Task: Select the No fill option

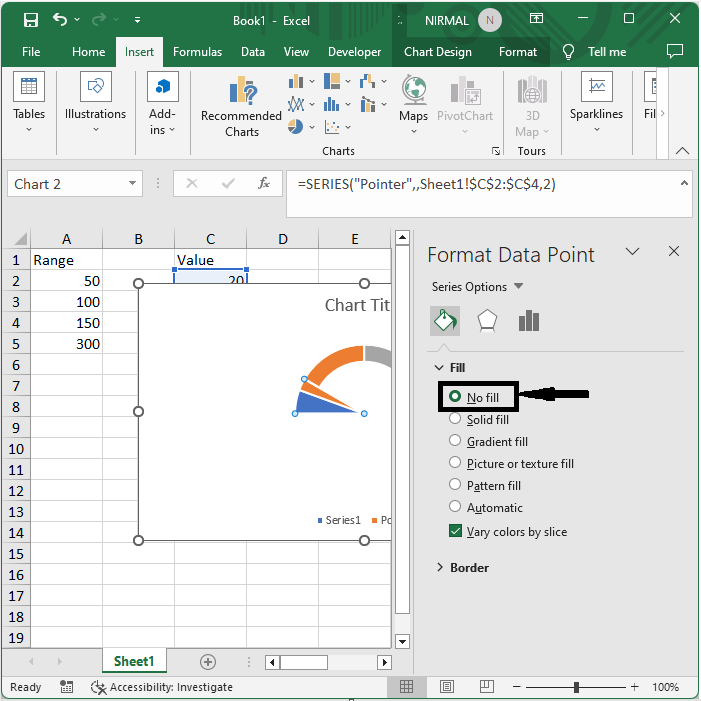Action: click(x=475, y=397)
